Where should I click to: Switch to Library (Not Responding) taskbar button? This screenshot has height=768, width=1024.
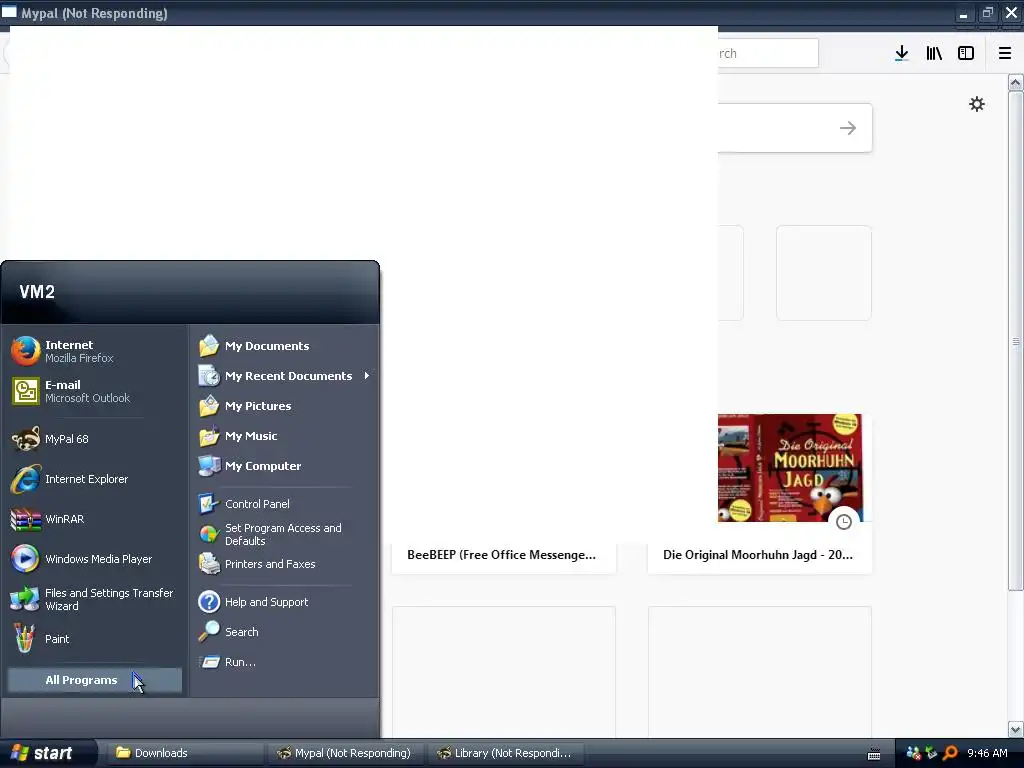click(x=505, y=754)
